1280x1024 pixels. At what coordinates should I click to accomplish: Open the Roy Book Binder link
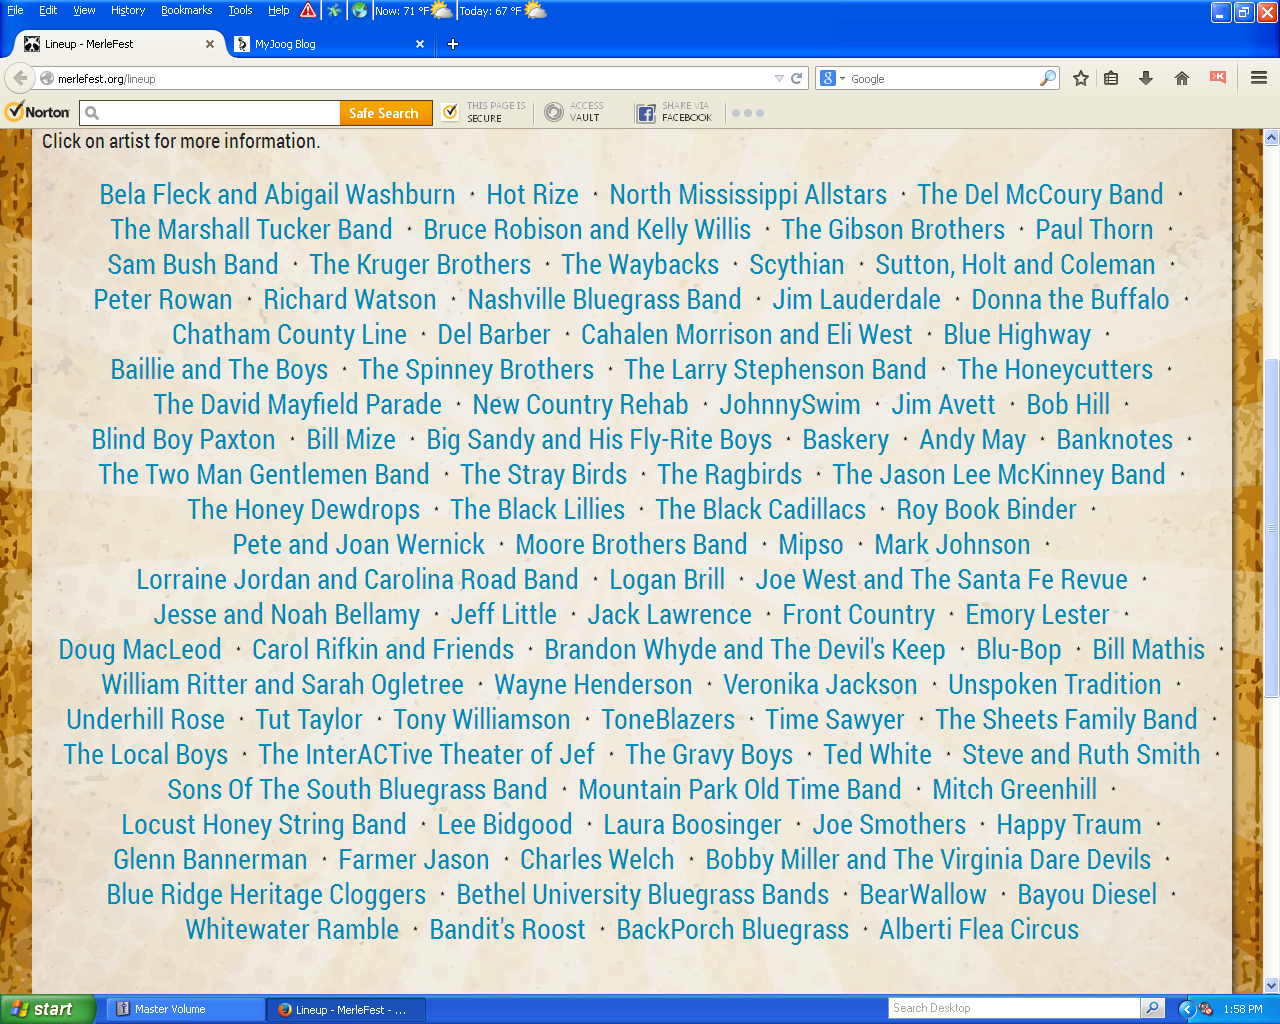986,509
